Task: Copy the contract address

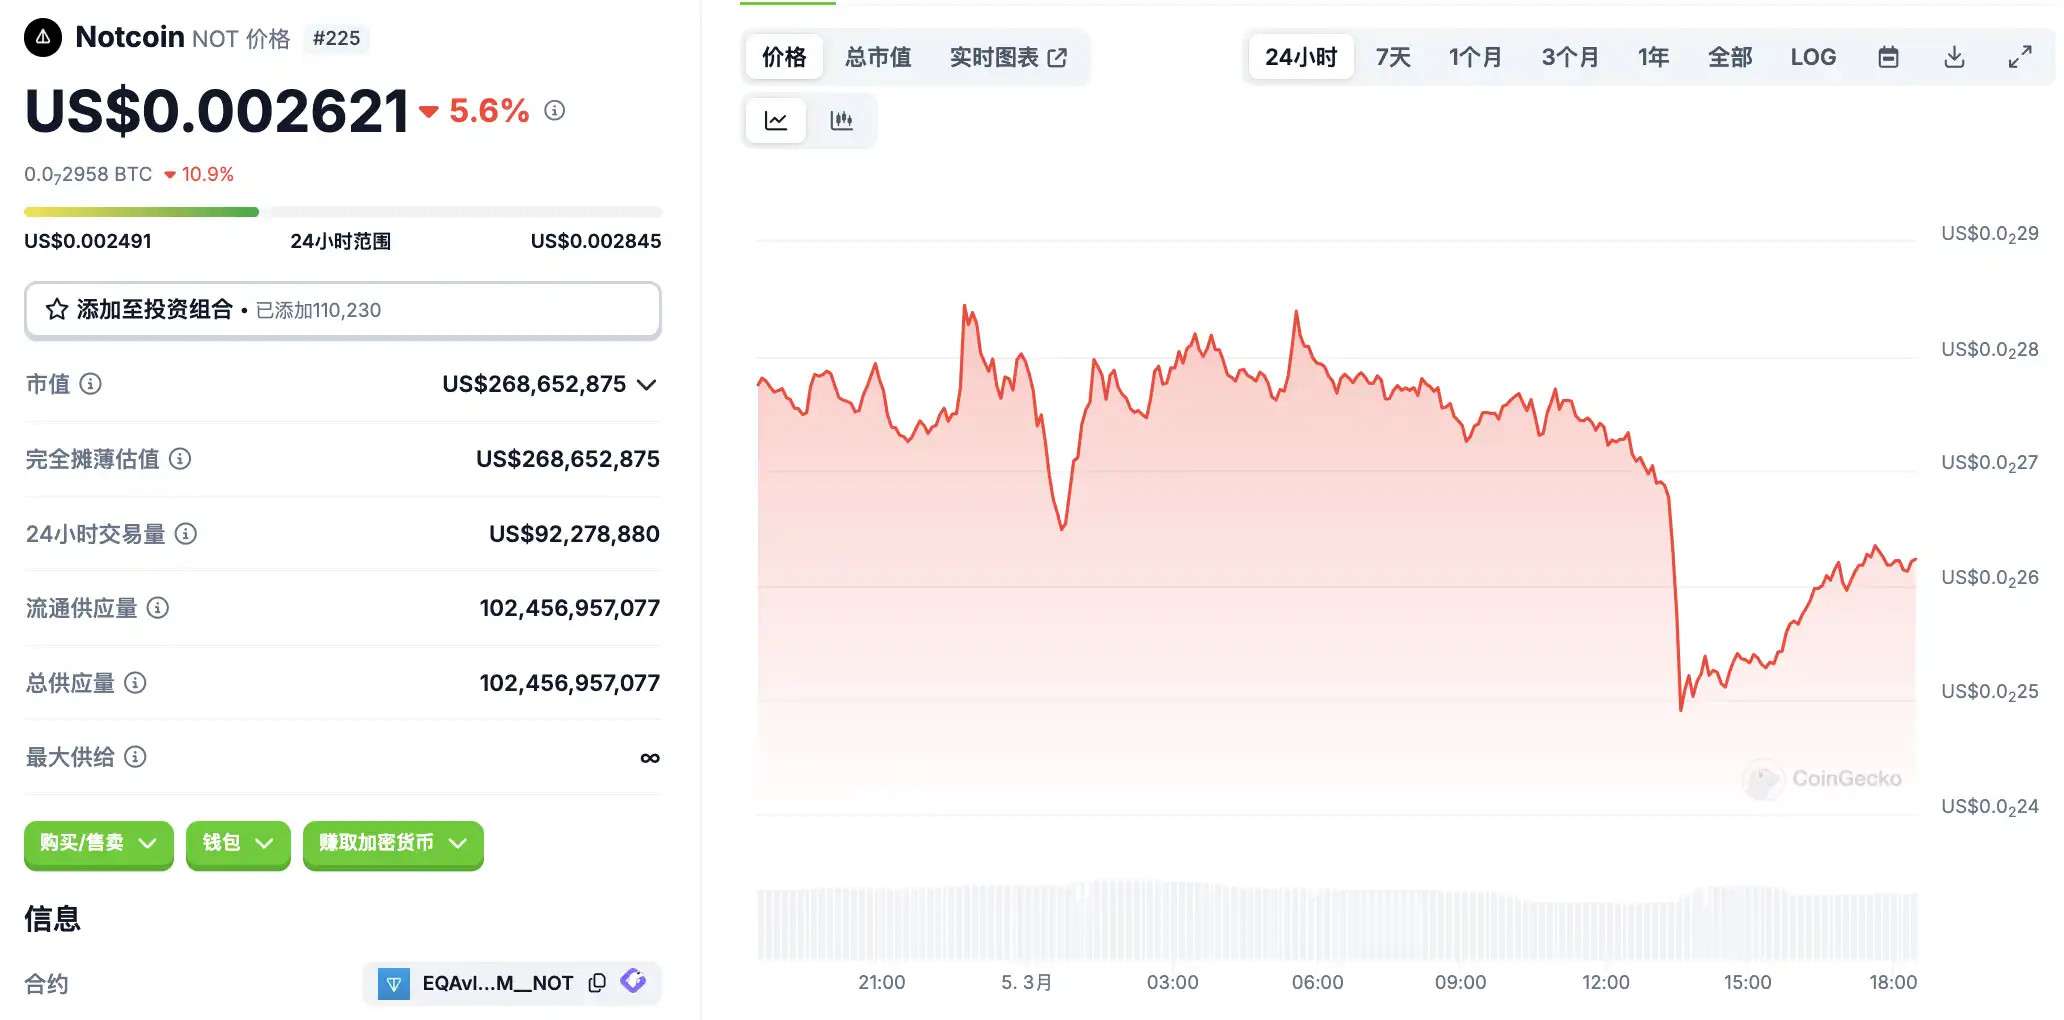Action: coord(597,983)
